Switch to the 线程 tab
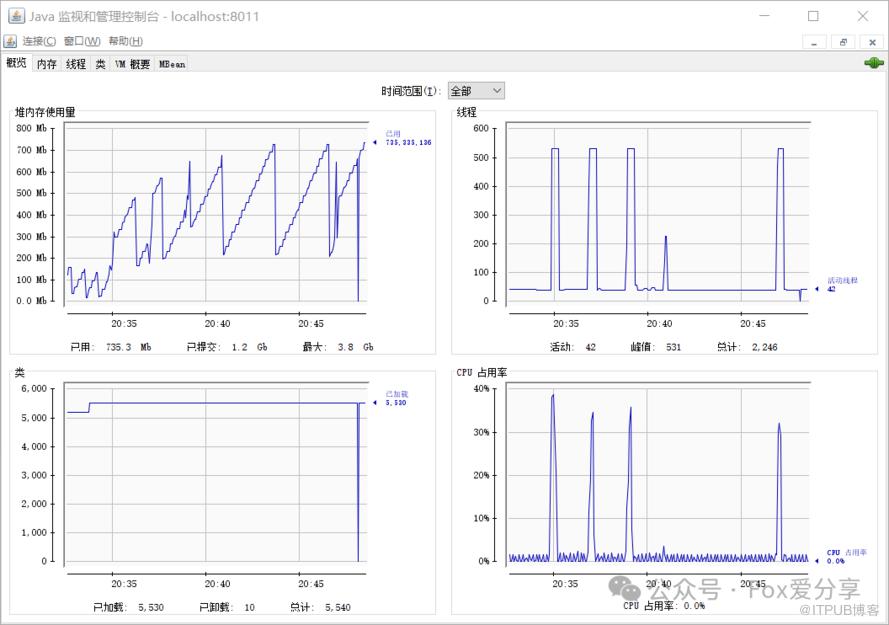 point(75,64)
